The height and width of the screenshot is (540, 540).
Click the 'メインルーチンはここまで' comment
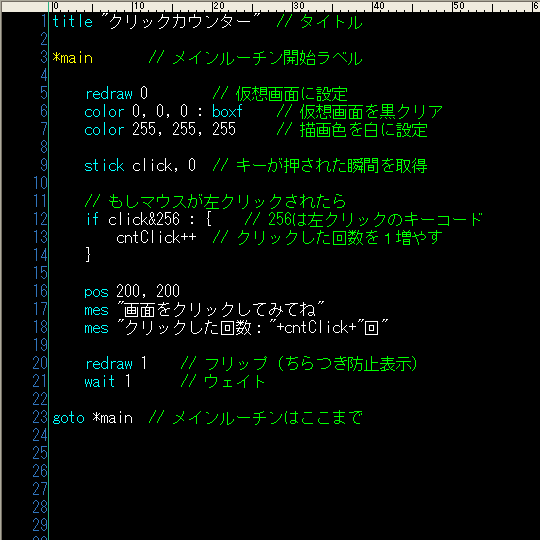267,417
